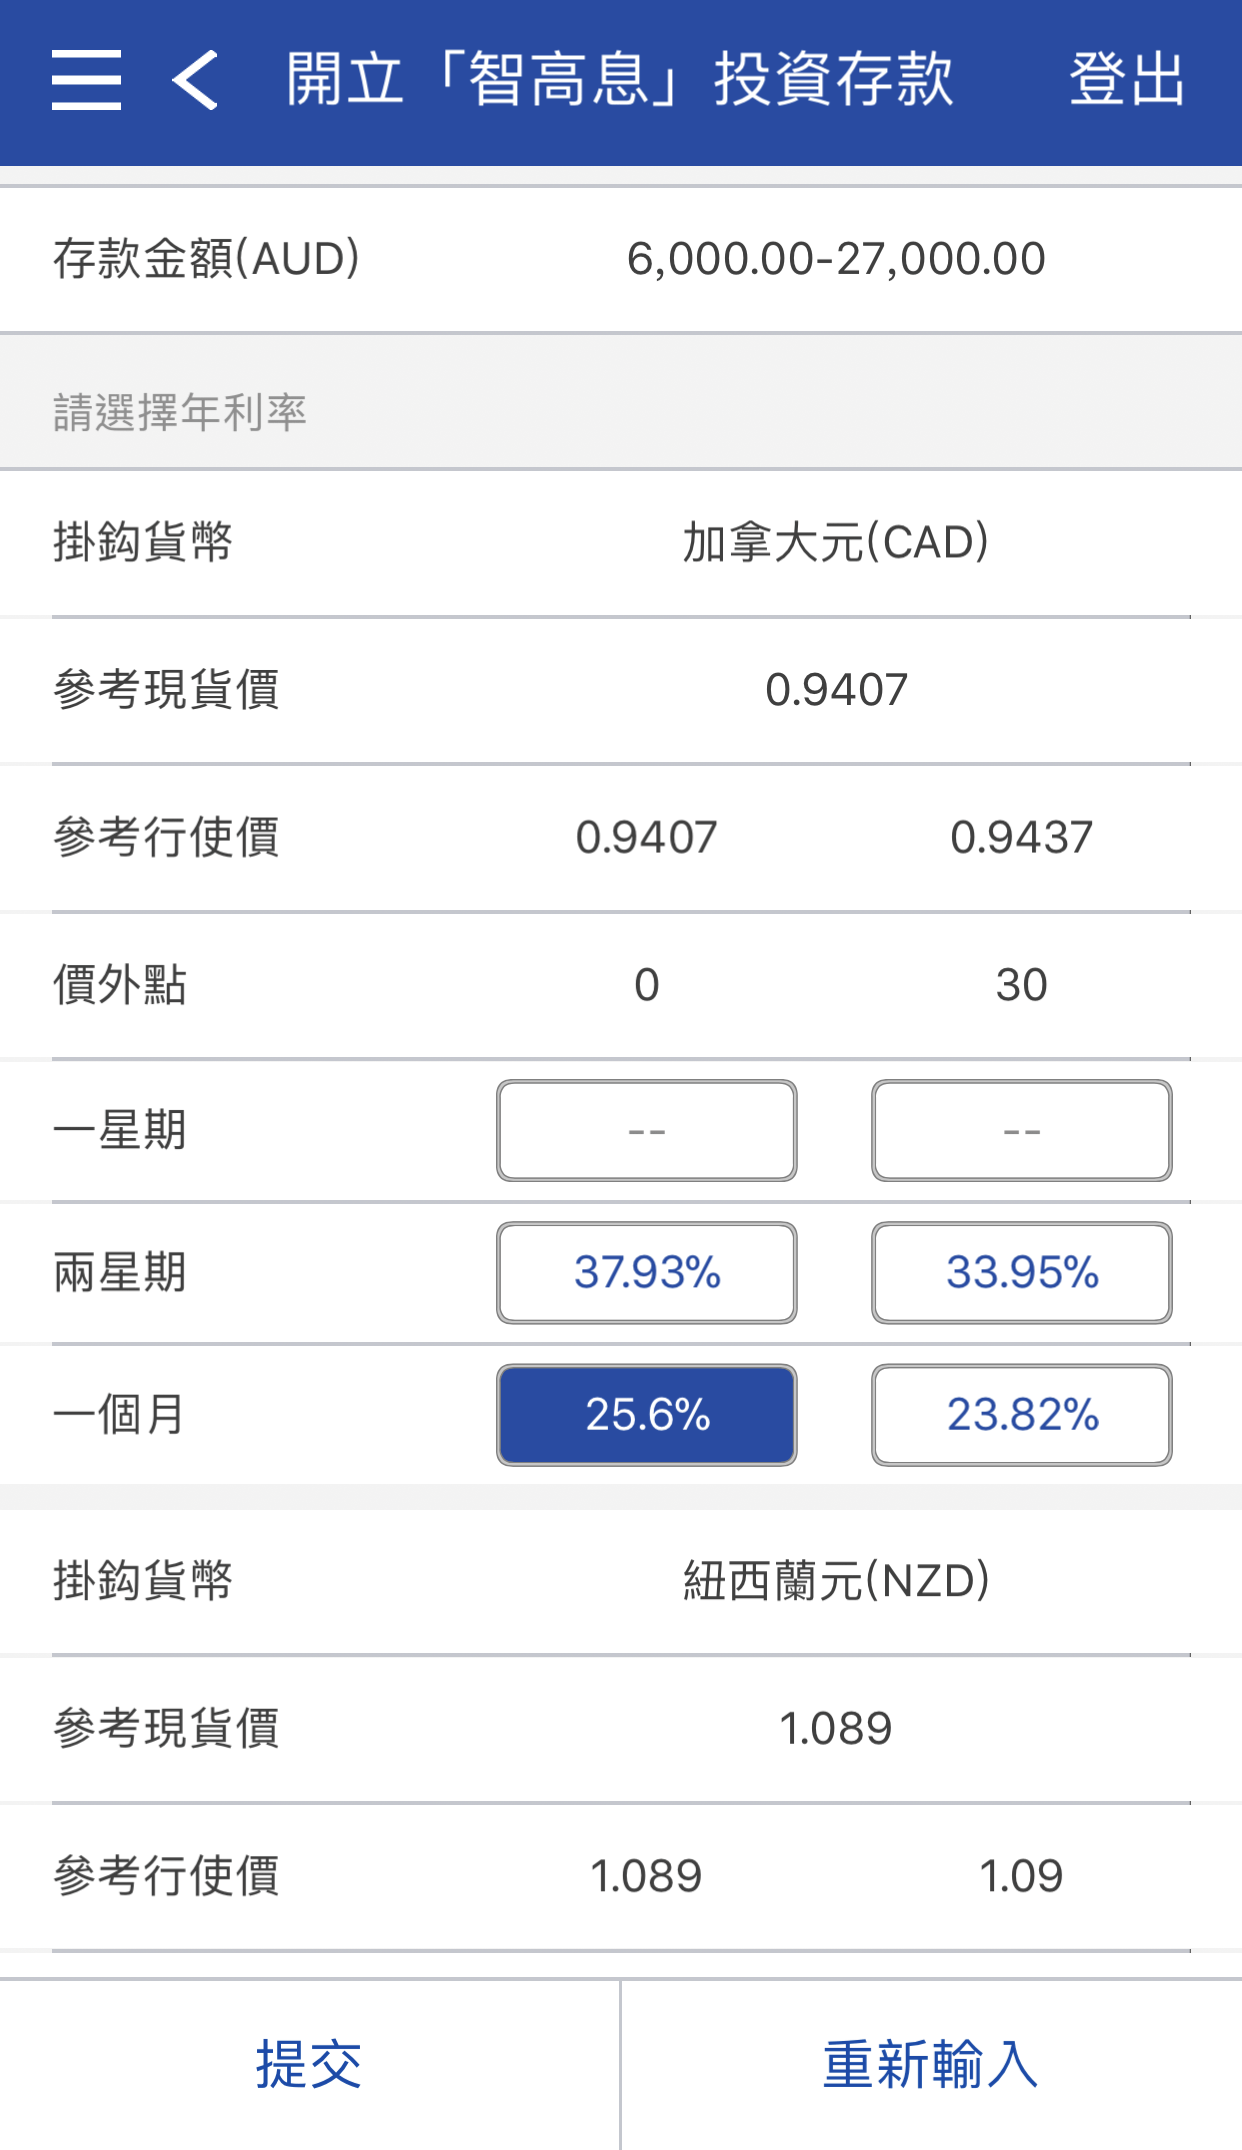Tap the 加拿大元(CAD) linked currency row
The image size is (1242, 2150).
tap(836, 543)
